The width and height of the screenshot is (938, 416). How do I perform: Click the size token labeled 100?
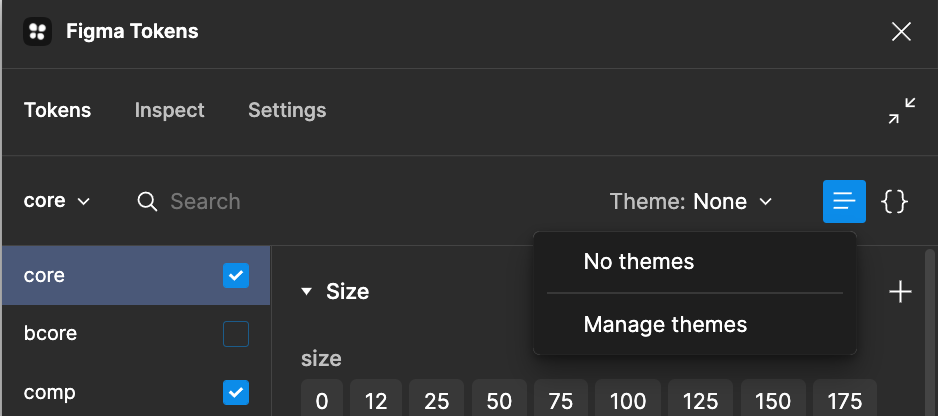pos(628,401)
